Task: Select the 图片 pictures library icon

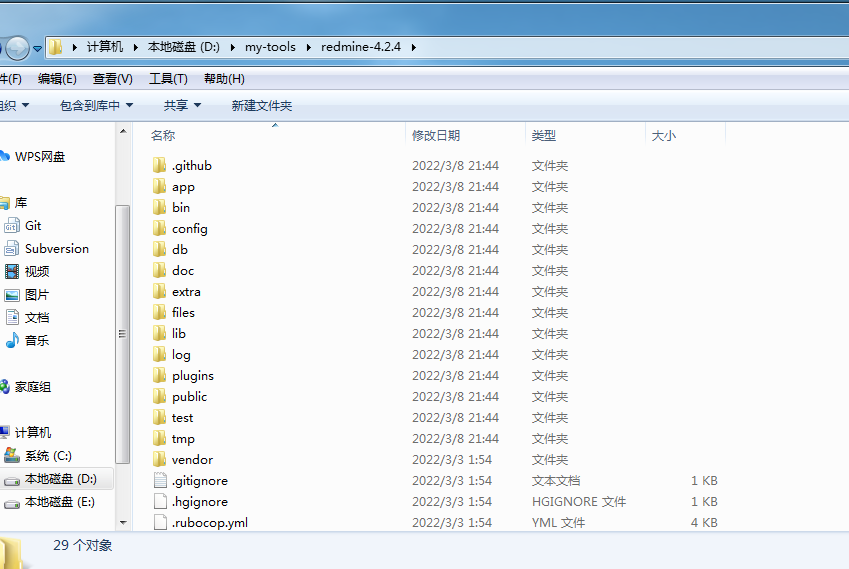Action: click(12, 295)
